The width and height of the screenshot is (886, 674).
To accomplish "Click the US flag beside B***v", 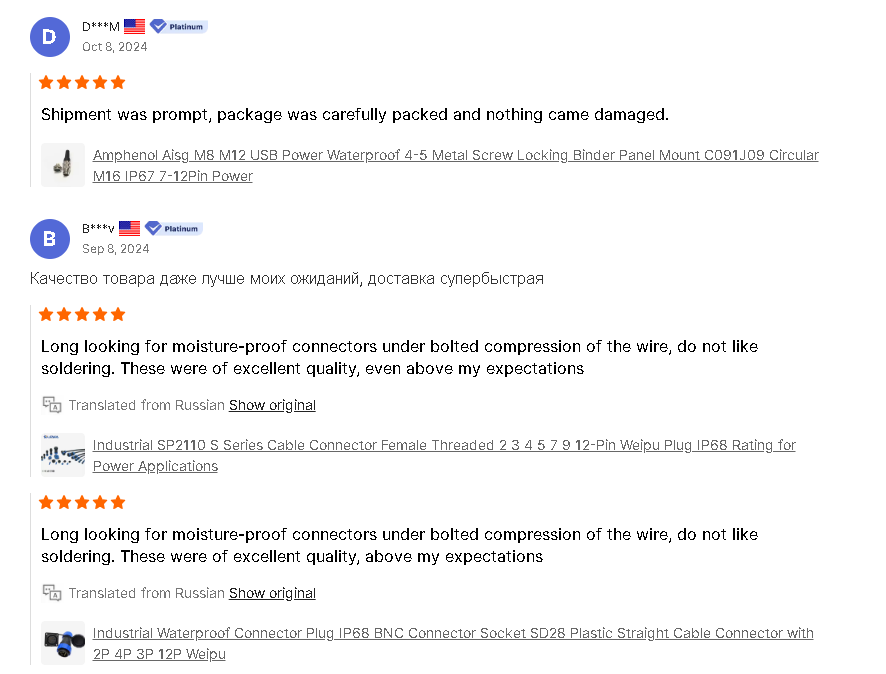I will pos(129,229).
